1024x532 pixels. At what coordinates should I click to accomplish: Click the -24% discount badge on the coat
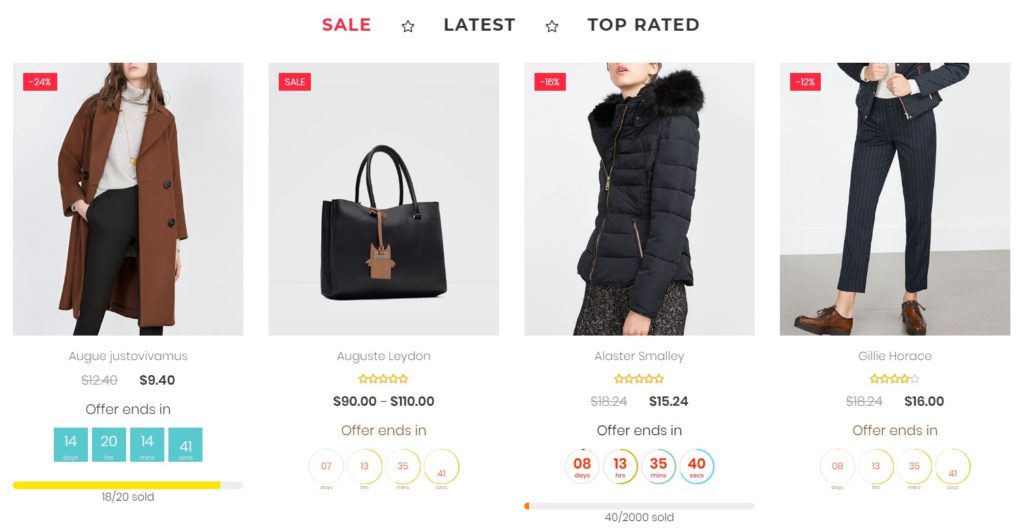click(x=40, y=82)
